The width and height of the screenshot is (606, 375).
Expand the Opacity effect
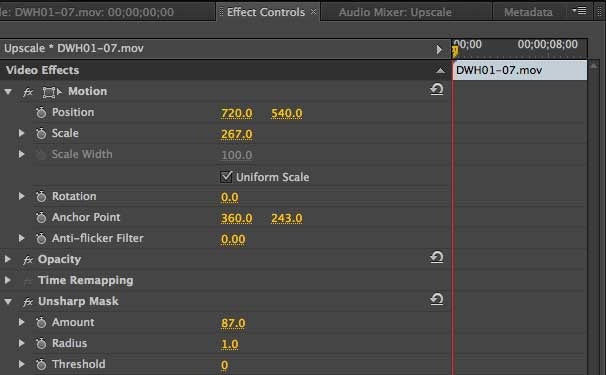coord(7,259)
